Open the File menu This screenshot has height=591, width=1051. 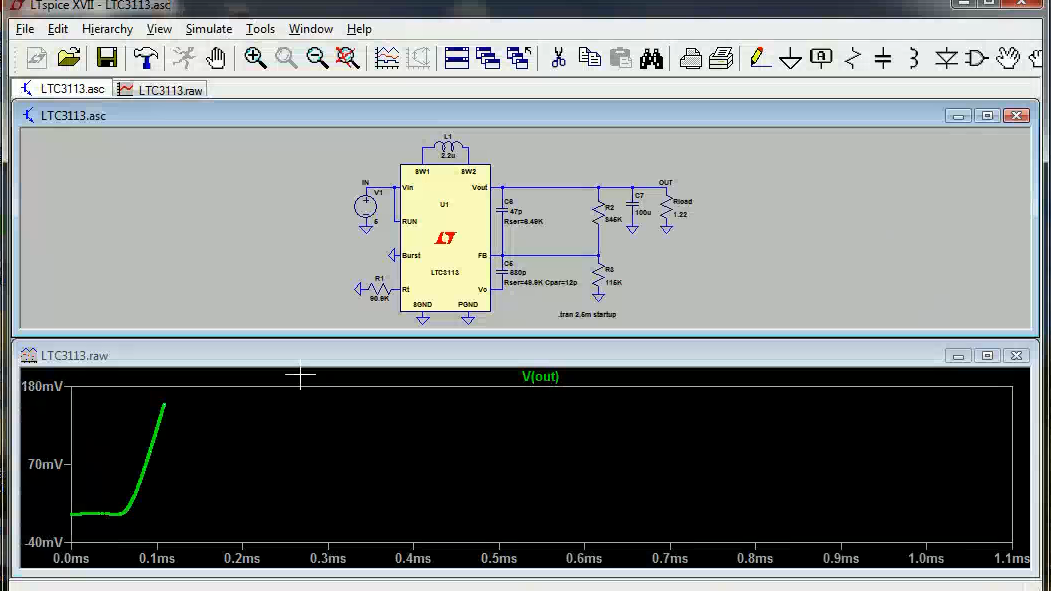25,29
